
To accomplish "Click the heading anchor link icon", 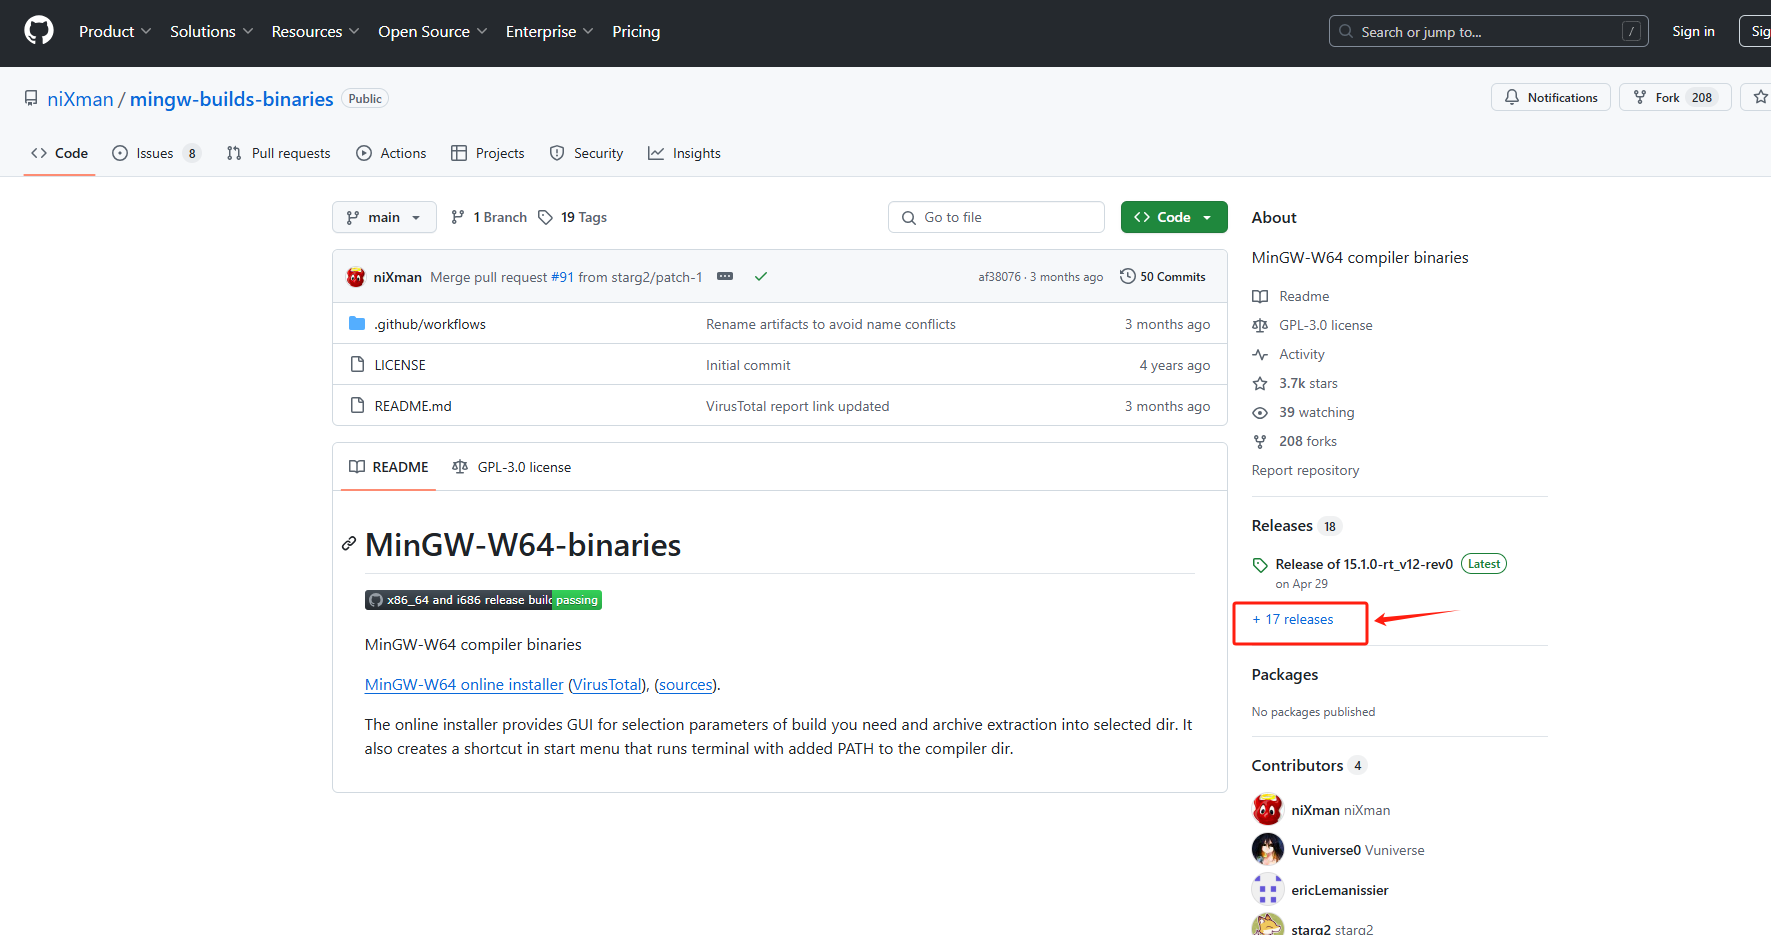I will click(x=349, y=544).
